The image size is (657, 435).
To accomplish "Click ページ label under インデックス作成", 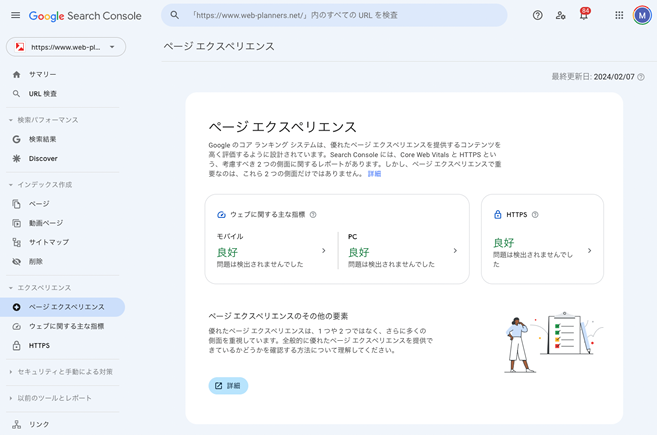I will coord(39,204).
